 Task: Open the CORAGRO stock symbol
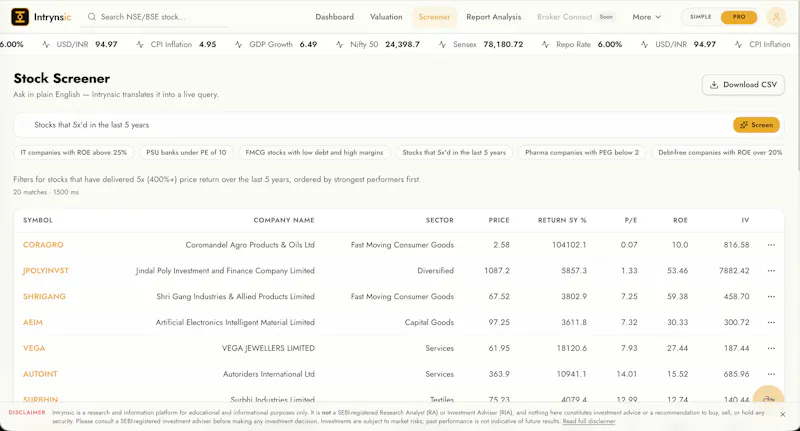coord(43,245)
